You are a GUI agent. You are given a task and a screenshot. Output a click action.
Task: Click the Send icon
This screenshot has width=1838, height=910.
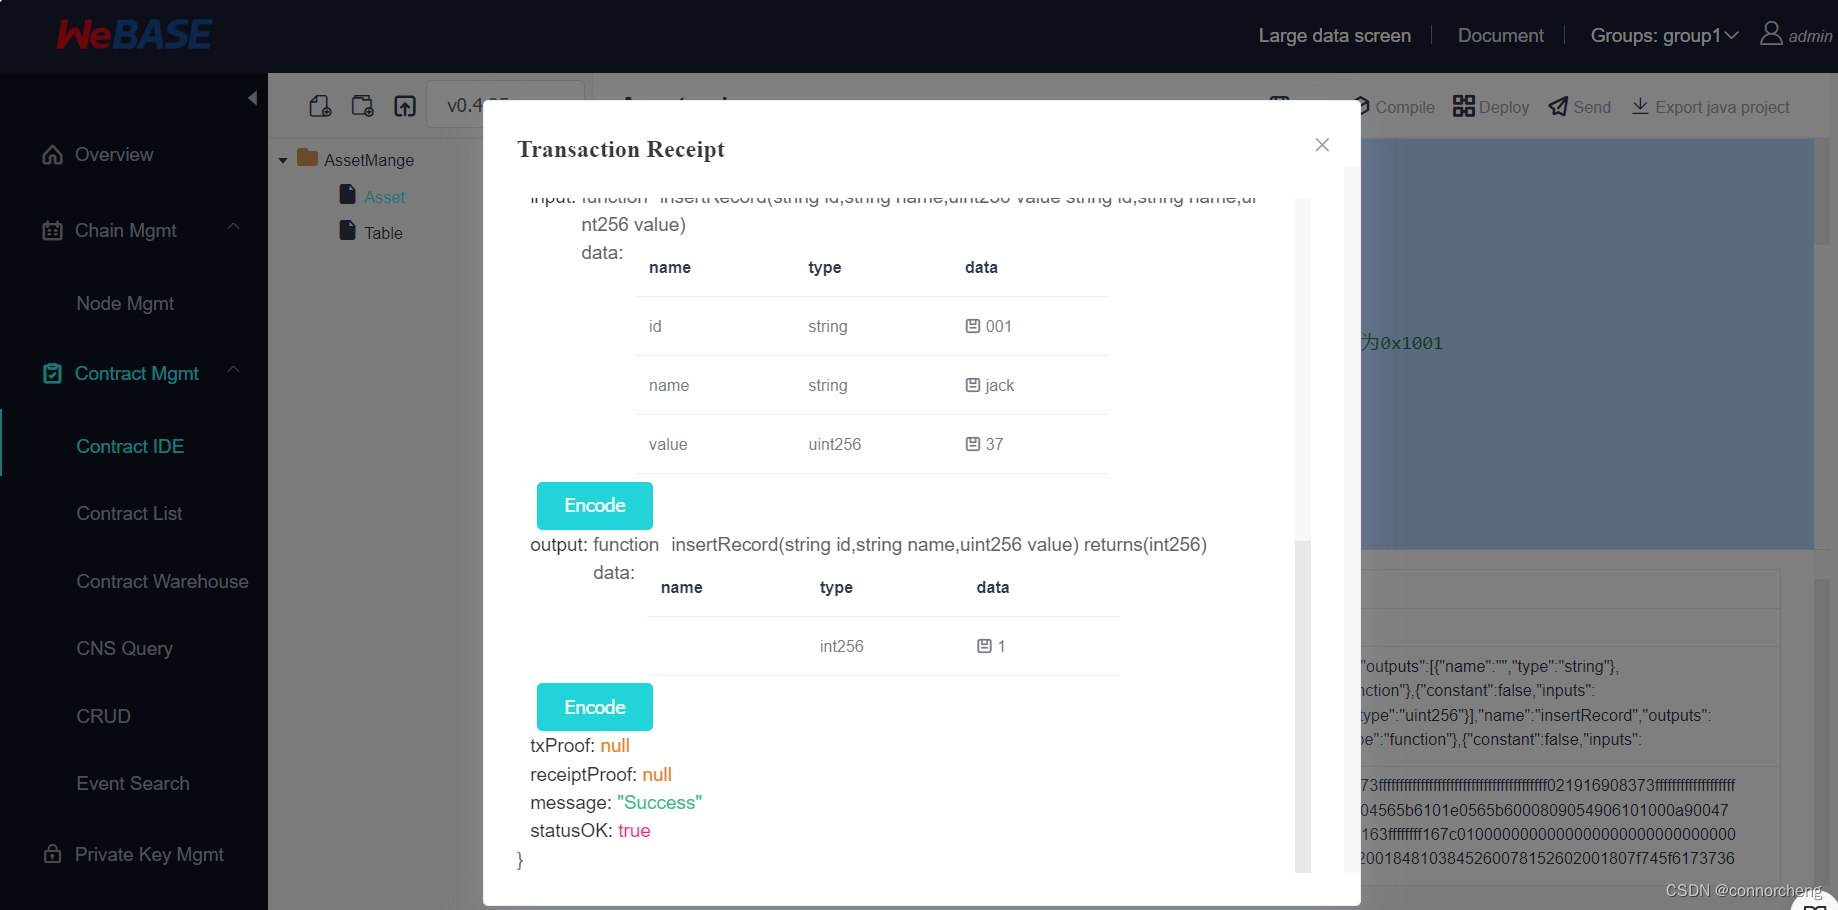point(1557,106)
